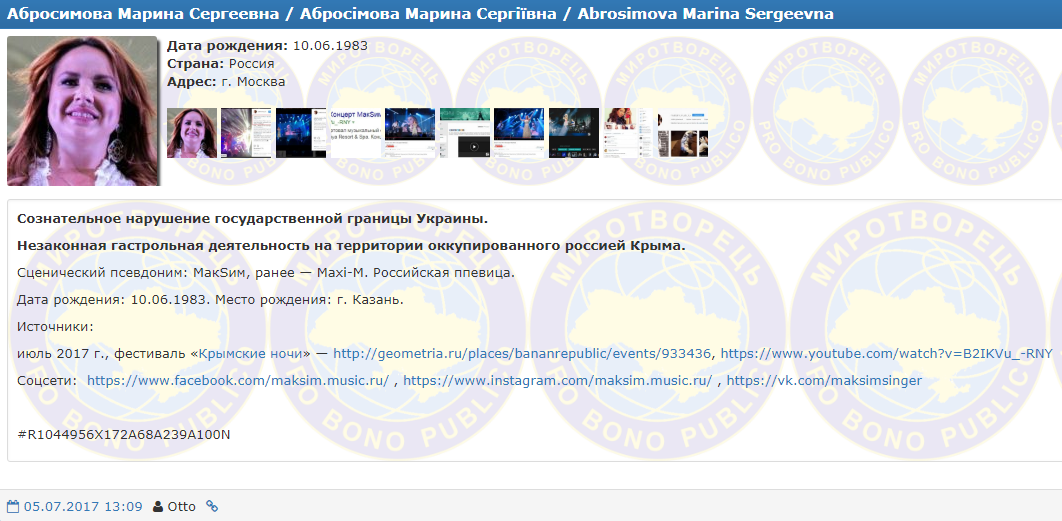Click the header name Абросимова Марина Сергеевна
1062x521 pixels.
[142, 14]
